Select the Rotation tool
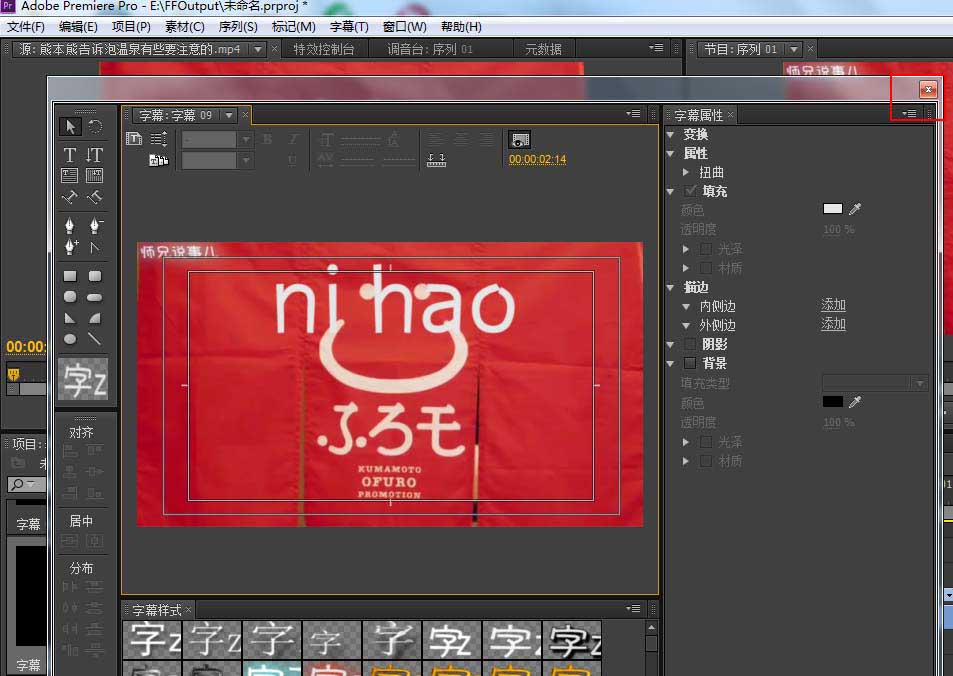953x676 pixels. click(94, 126)
